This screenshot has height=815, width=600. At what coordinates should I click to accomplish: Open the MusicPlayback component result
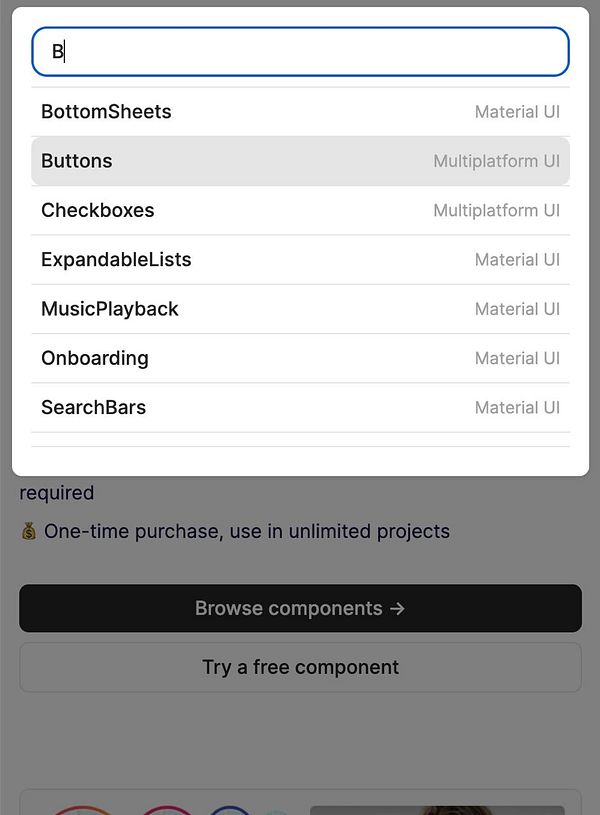coord(110,309)
